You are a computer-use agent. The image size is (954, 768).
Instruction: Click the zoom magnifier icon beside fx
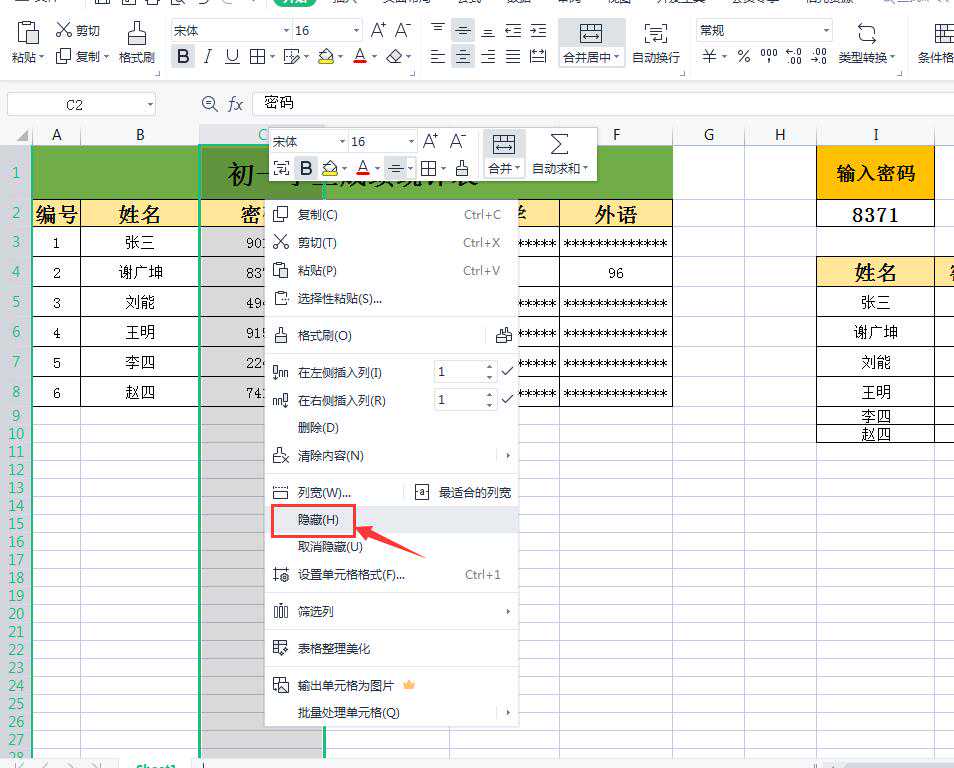click(x=209, y=104)
